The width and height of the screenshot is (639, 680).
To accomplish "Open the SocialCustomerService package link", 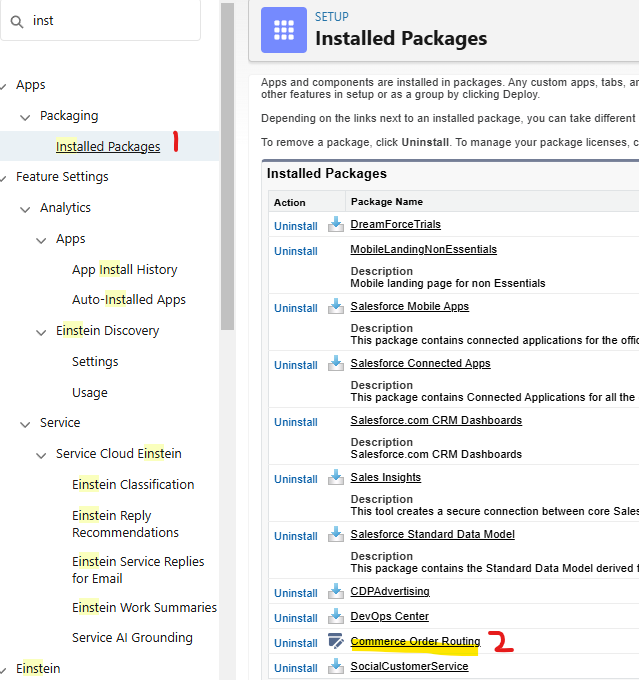I will coord(409,667).
